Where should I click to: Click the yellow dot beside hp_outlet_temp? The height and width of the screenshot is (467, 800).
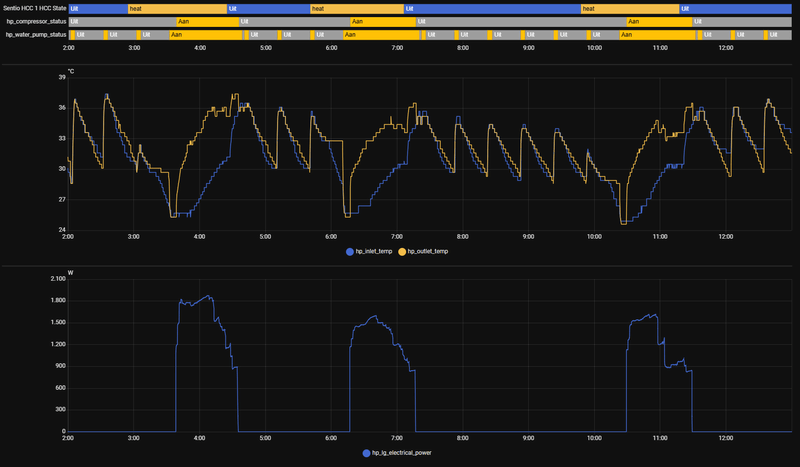point(402,252)
